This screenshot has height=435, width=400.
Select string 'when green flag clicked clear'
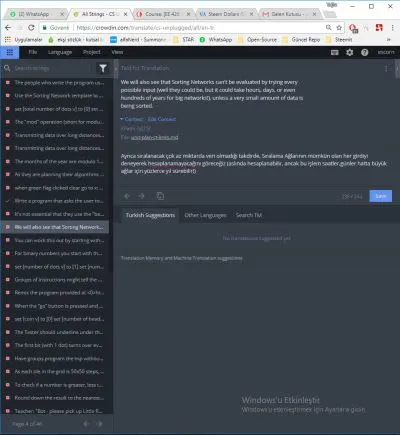pos(56,188)
